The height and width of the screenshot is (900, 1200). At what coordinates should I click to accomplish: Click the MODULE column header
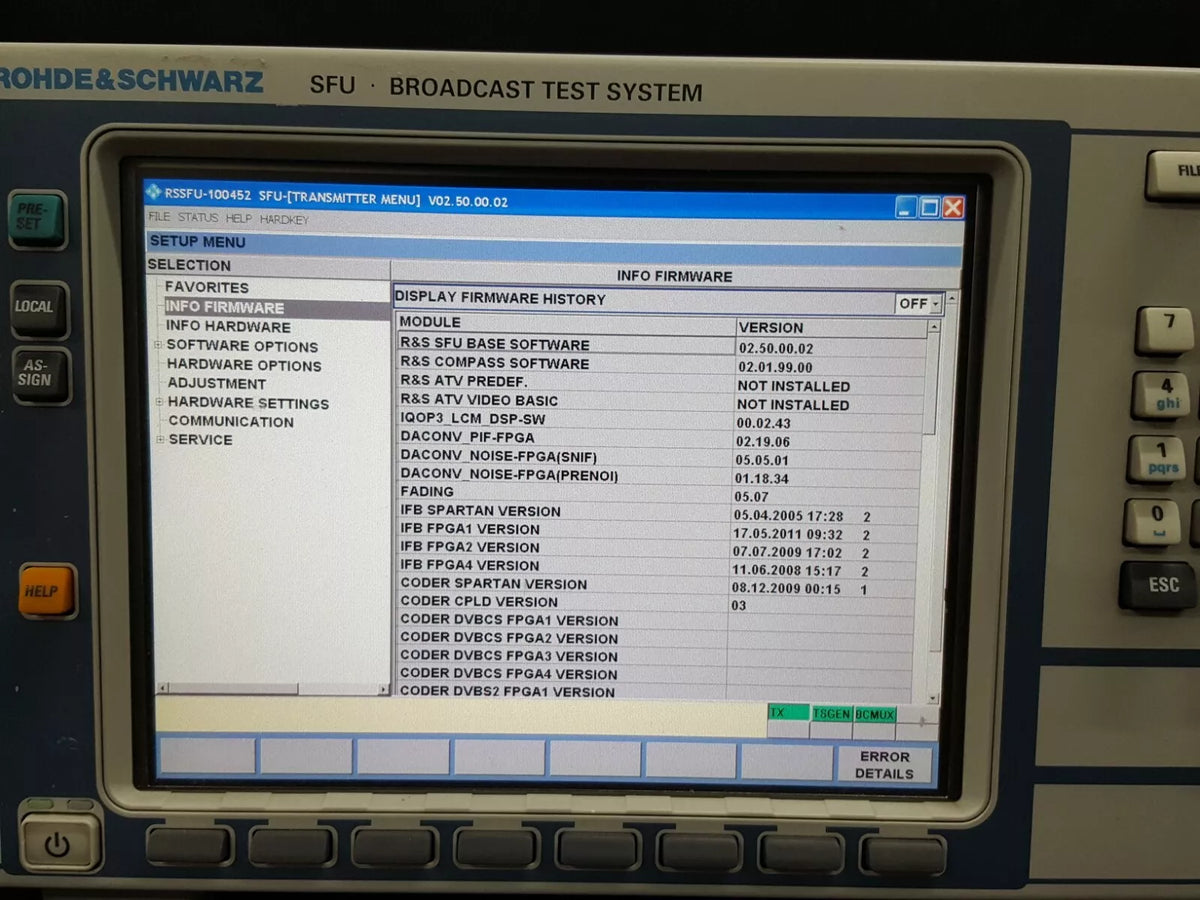(x=565, y=323)
